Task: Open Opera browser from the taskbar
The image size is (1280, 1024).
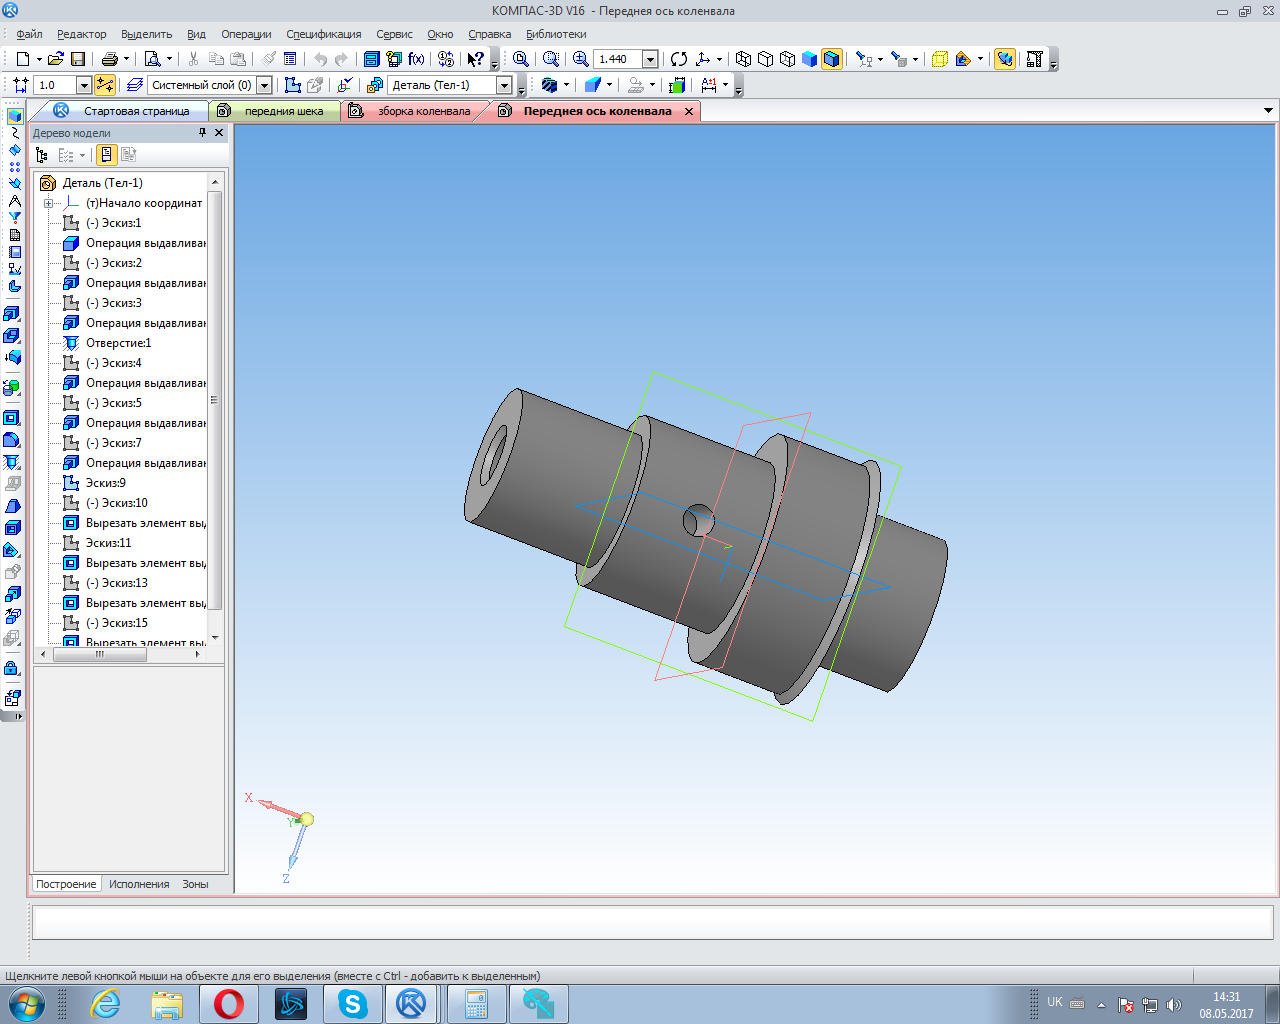Action: pyautogui.click(x=229, y=1003)
